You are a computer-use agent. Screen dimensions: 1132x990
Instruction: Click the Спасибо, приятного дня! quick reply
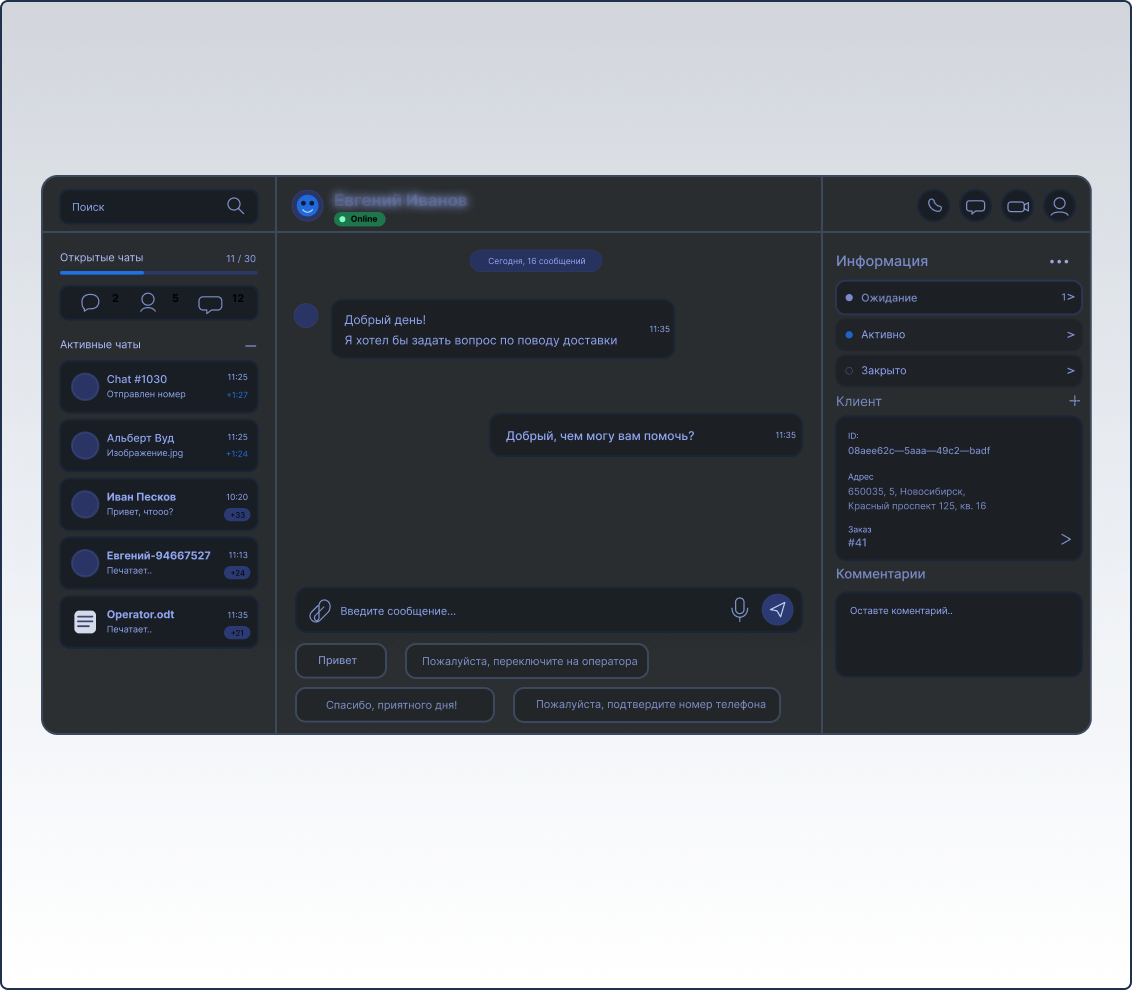tap(394, 705)
